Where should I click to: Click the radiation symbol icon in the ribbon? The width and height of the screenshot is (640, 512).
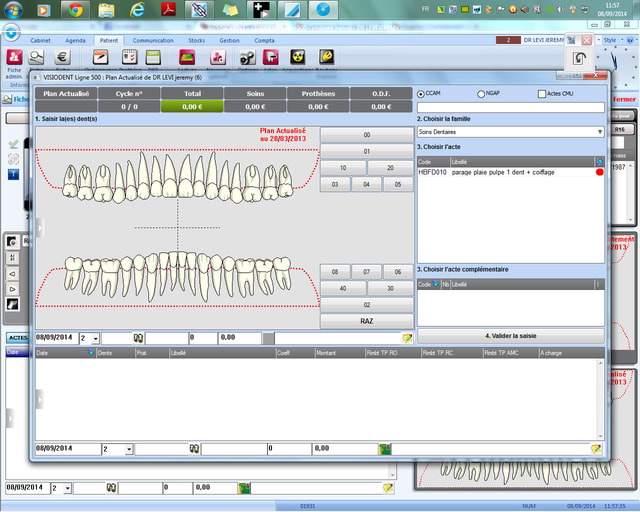click(x=296, y=57)
